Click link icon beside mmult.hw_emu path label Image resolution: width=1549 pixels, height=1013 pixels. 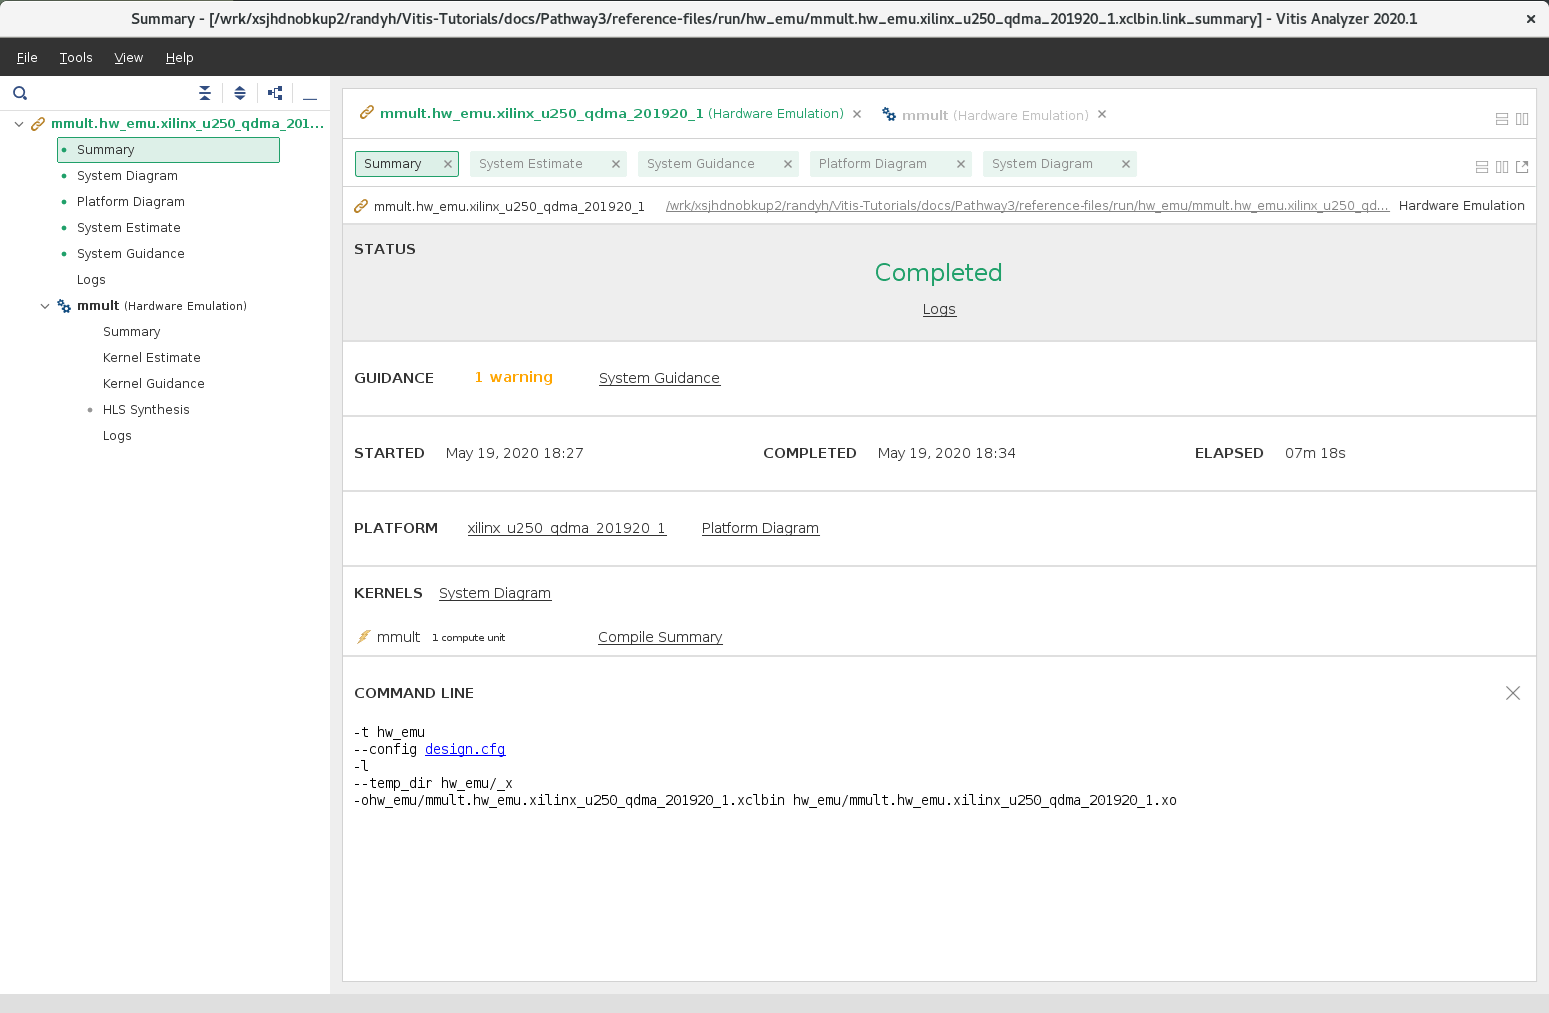click(361, 206)
